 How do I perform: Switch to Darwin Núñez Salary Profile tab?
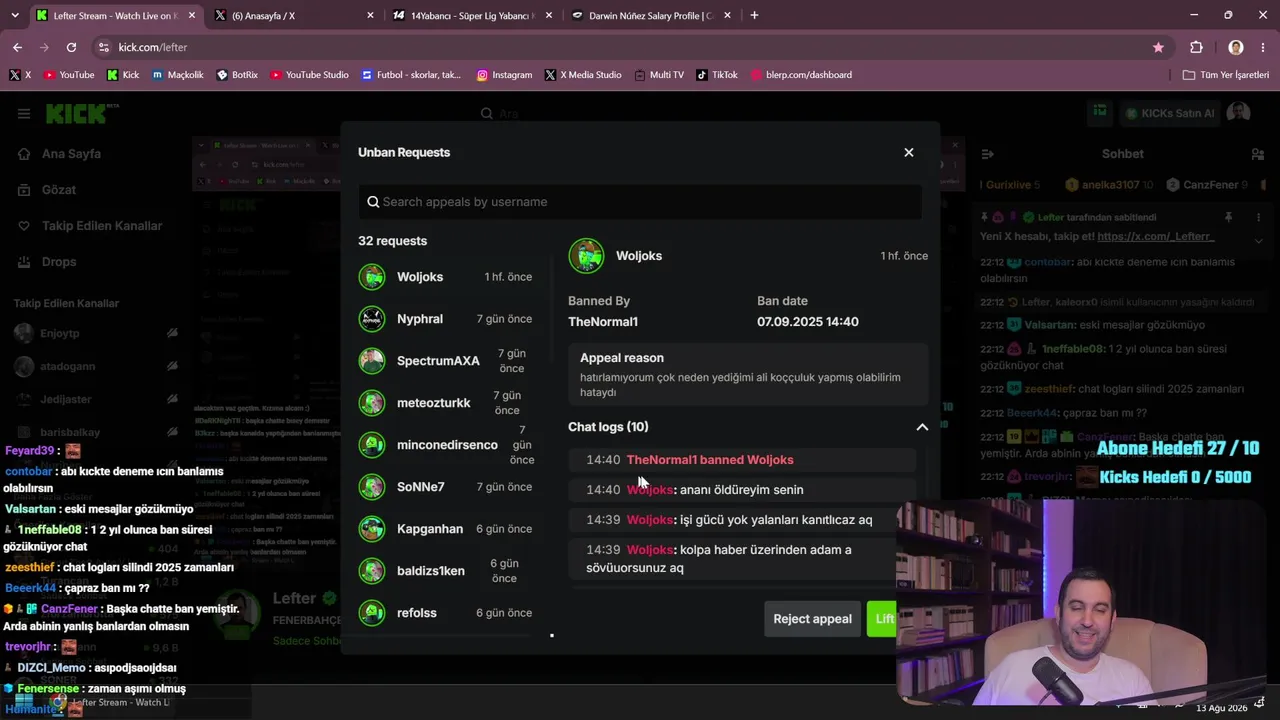[x=651, y=16]
